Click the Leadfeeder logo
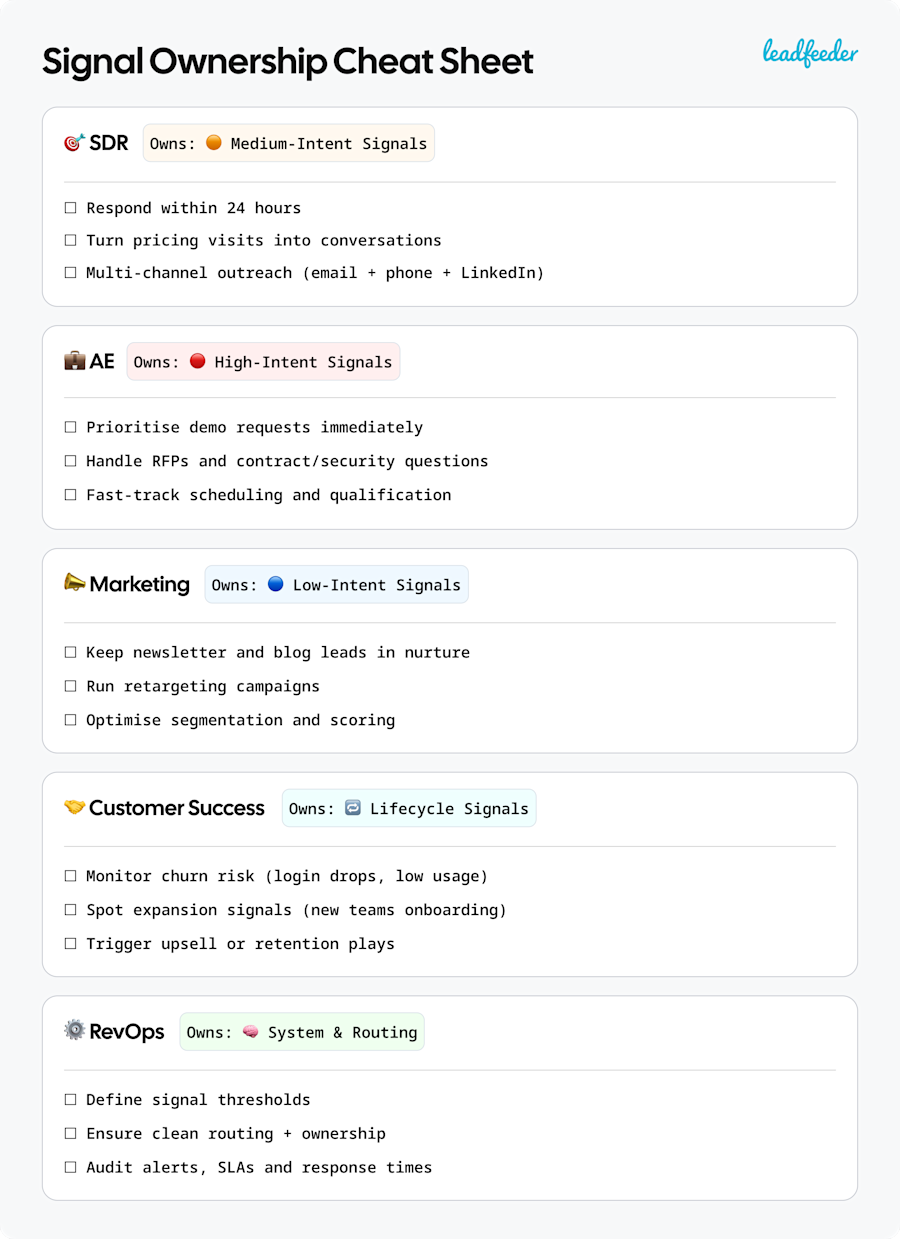 pos(810,53)
